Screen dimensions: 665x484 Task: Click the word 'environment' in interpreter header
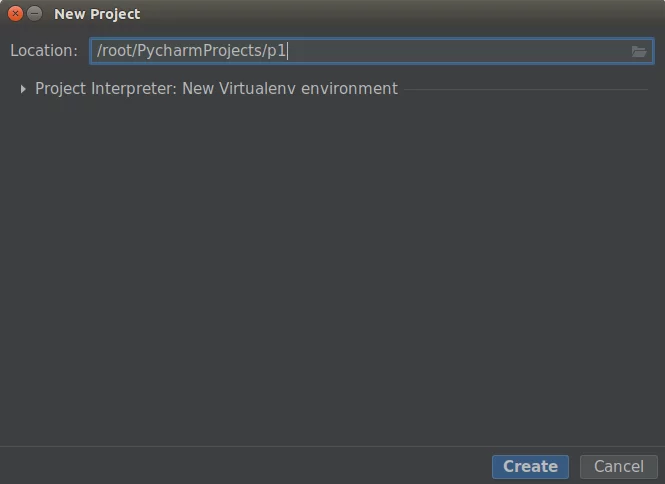coord(349,89)
